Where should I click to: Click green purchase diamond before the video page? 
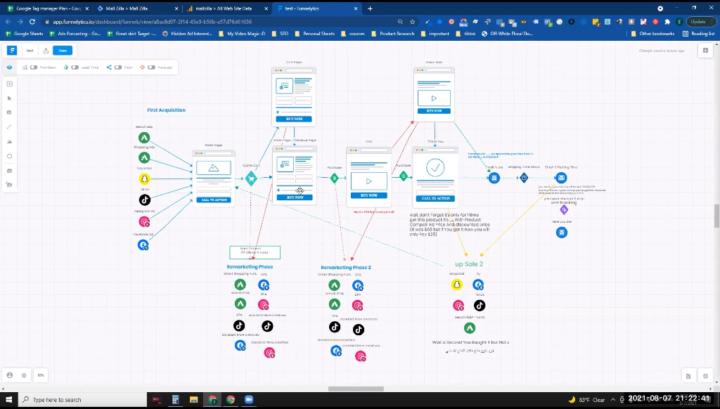pos(334,178)
